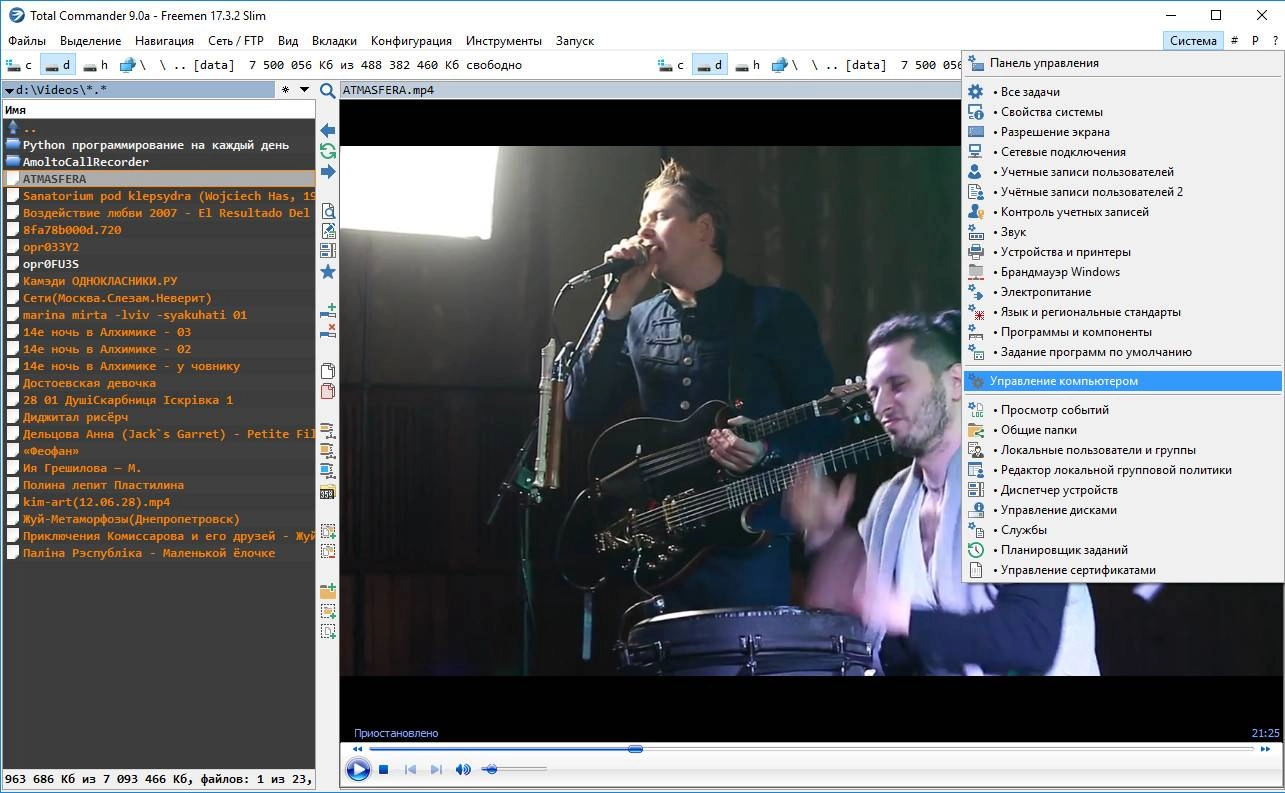Select Панель управления in the Система menu
This screenshot has width=1285, height=793.
point(1122,63)
